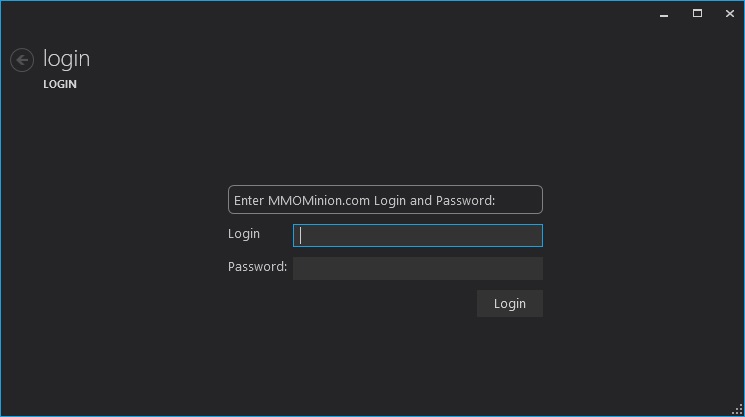This screenshot has width=745, height=417.
Task: Focus the Login username field
Action: click(417, 235)
